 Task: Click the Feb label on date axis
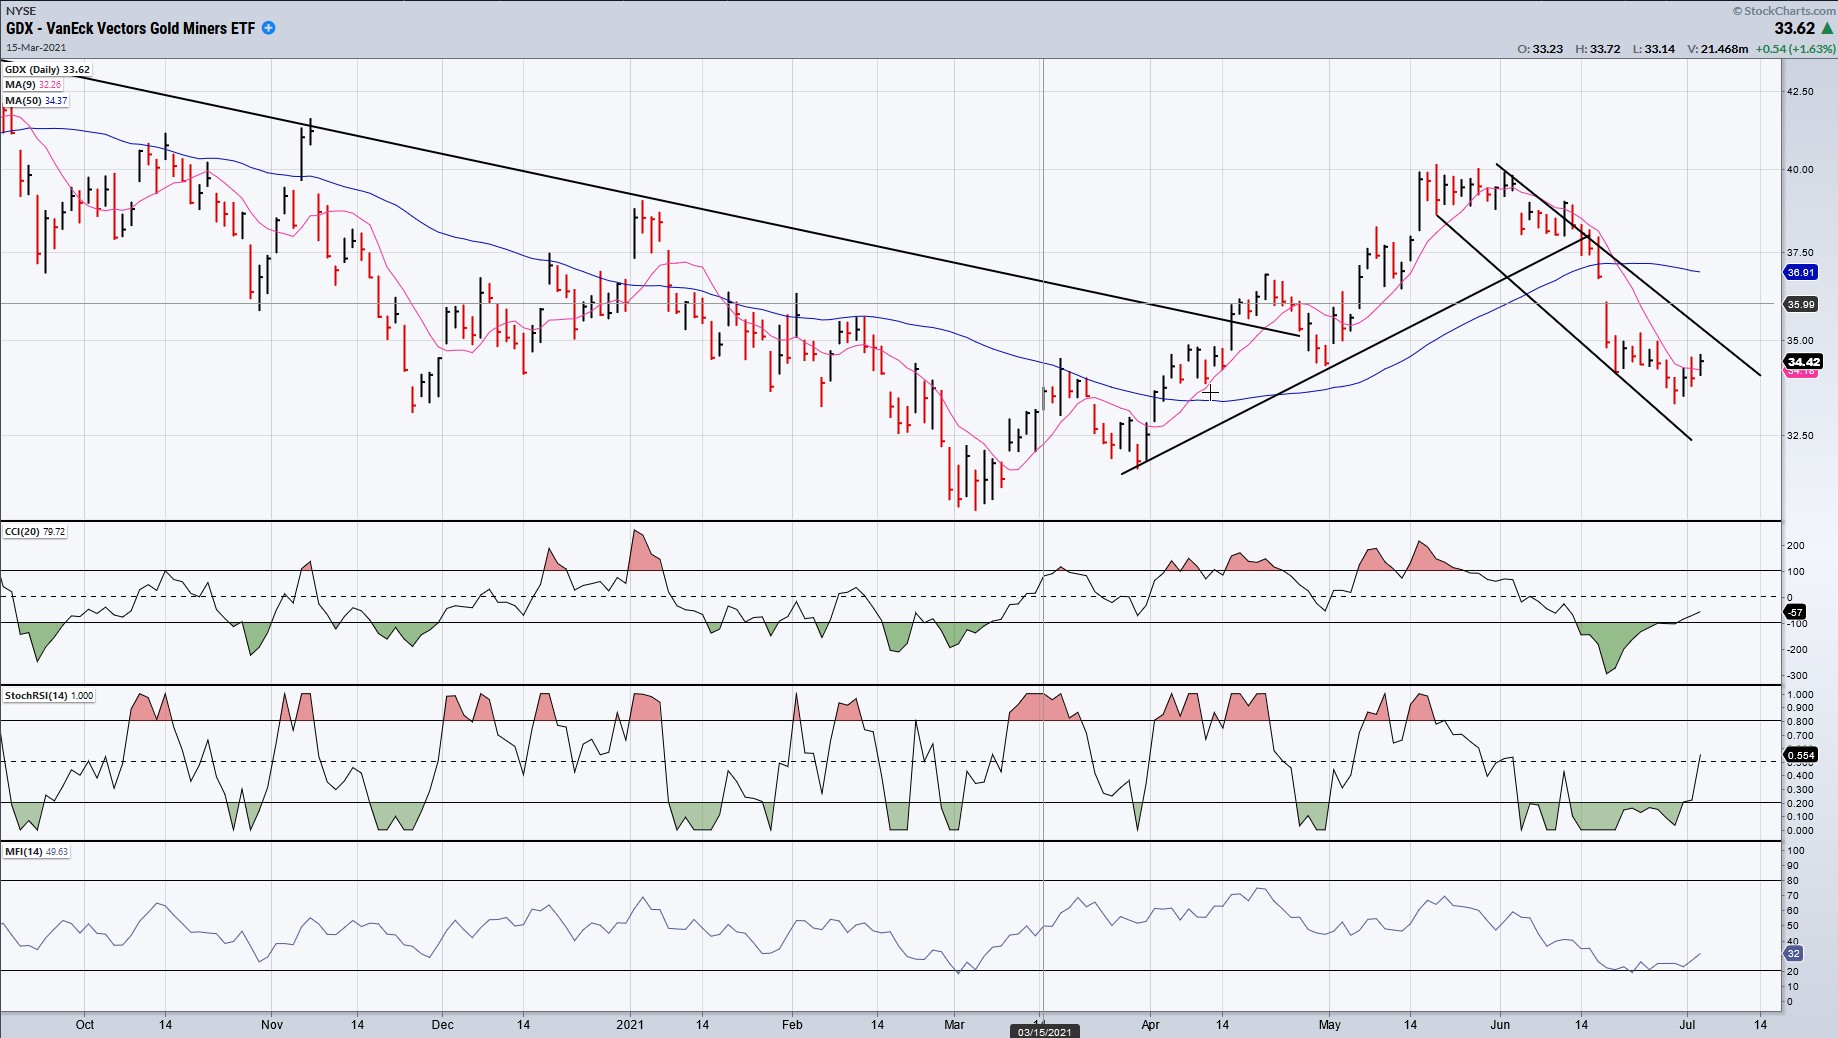pos(792,1024)
